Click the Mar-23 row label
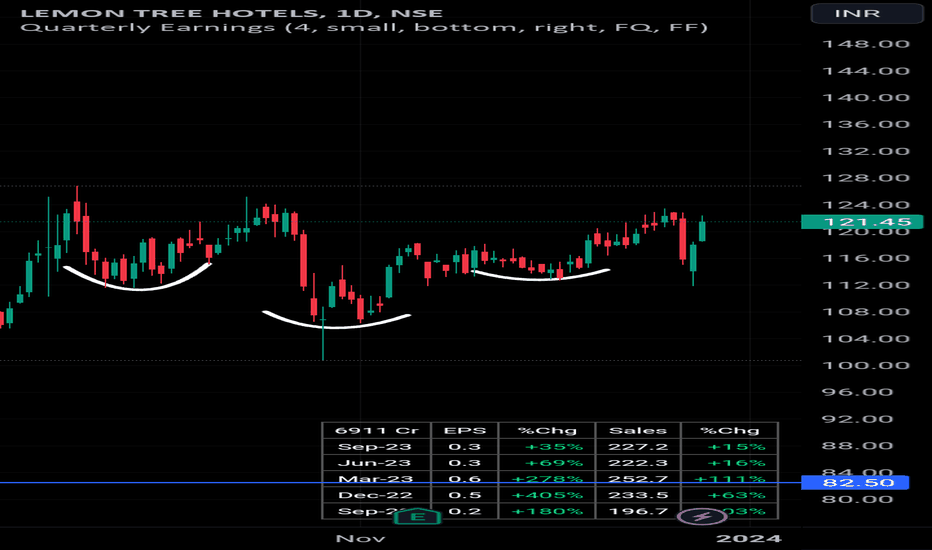 376,479
